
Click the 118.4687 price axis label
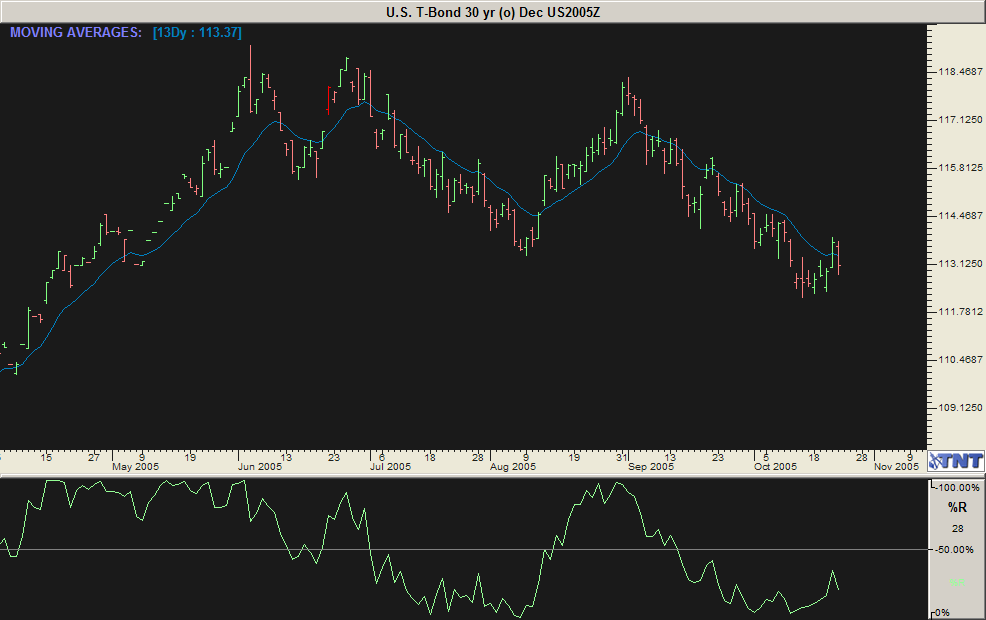(x=957, y=72)
